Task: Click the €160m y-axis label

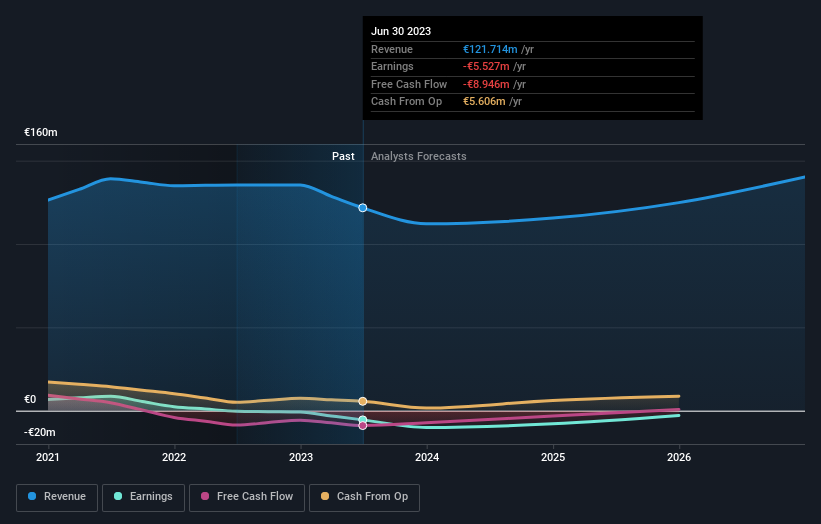Action: (x=40, y=132)
